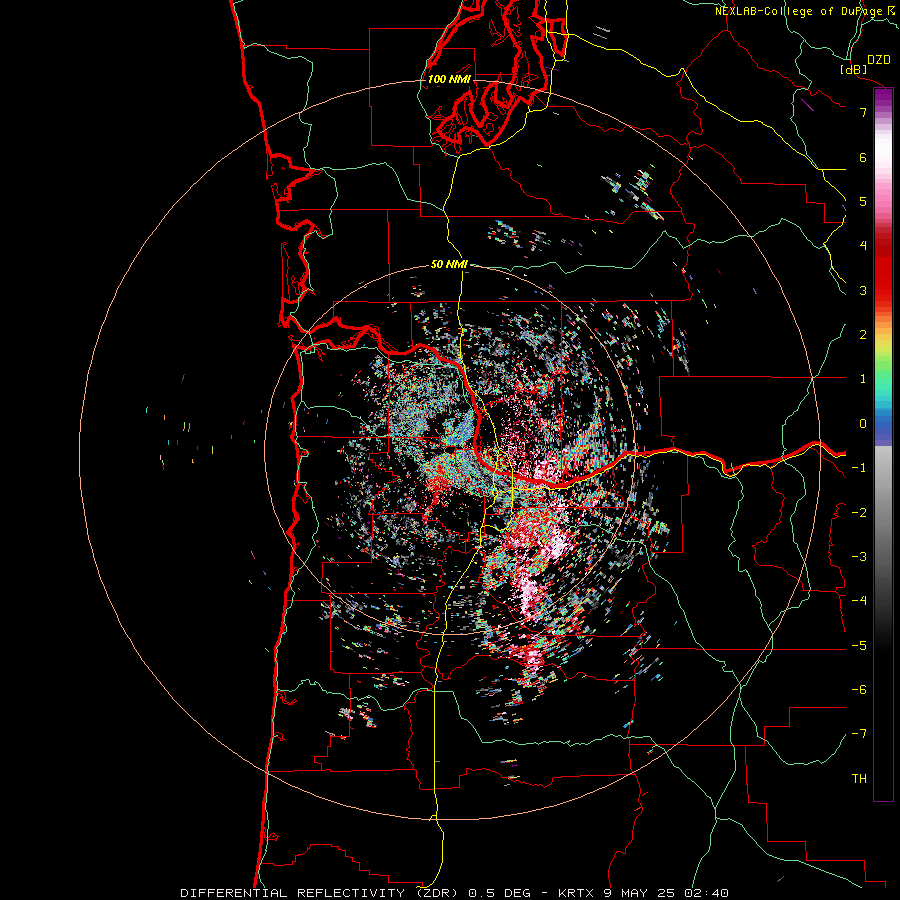Click the -4 dB tick label on the color scale
Screen dimensions: 900x900
point(859,601)
